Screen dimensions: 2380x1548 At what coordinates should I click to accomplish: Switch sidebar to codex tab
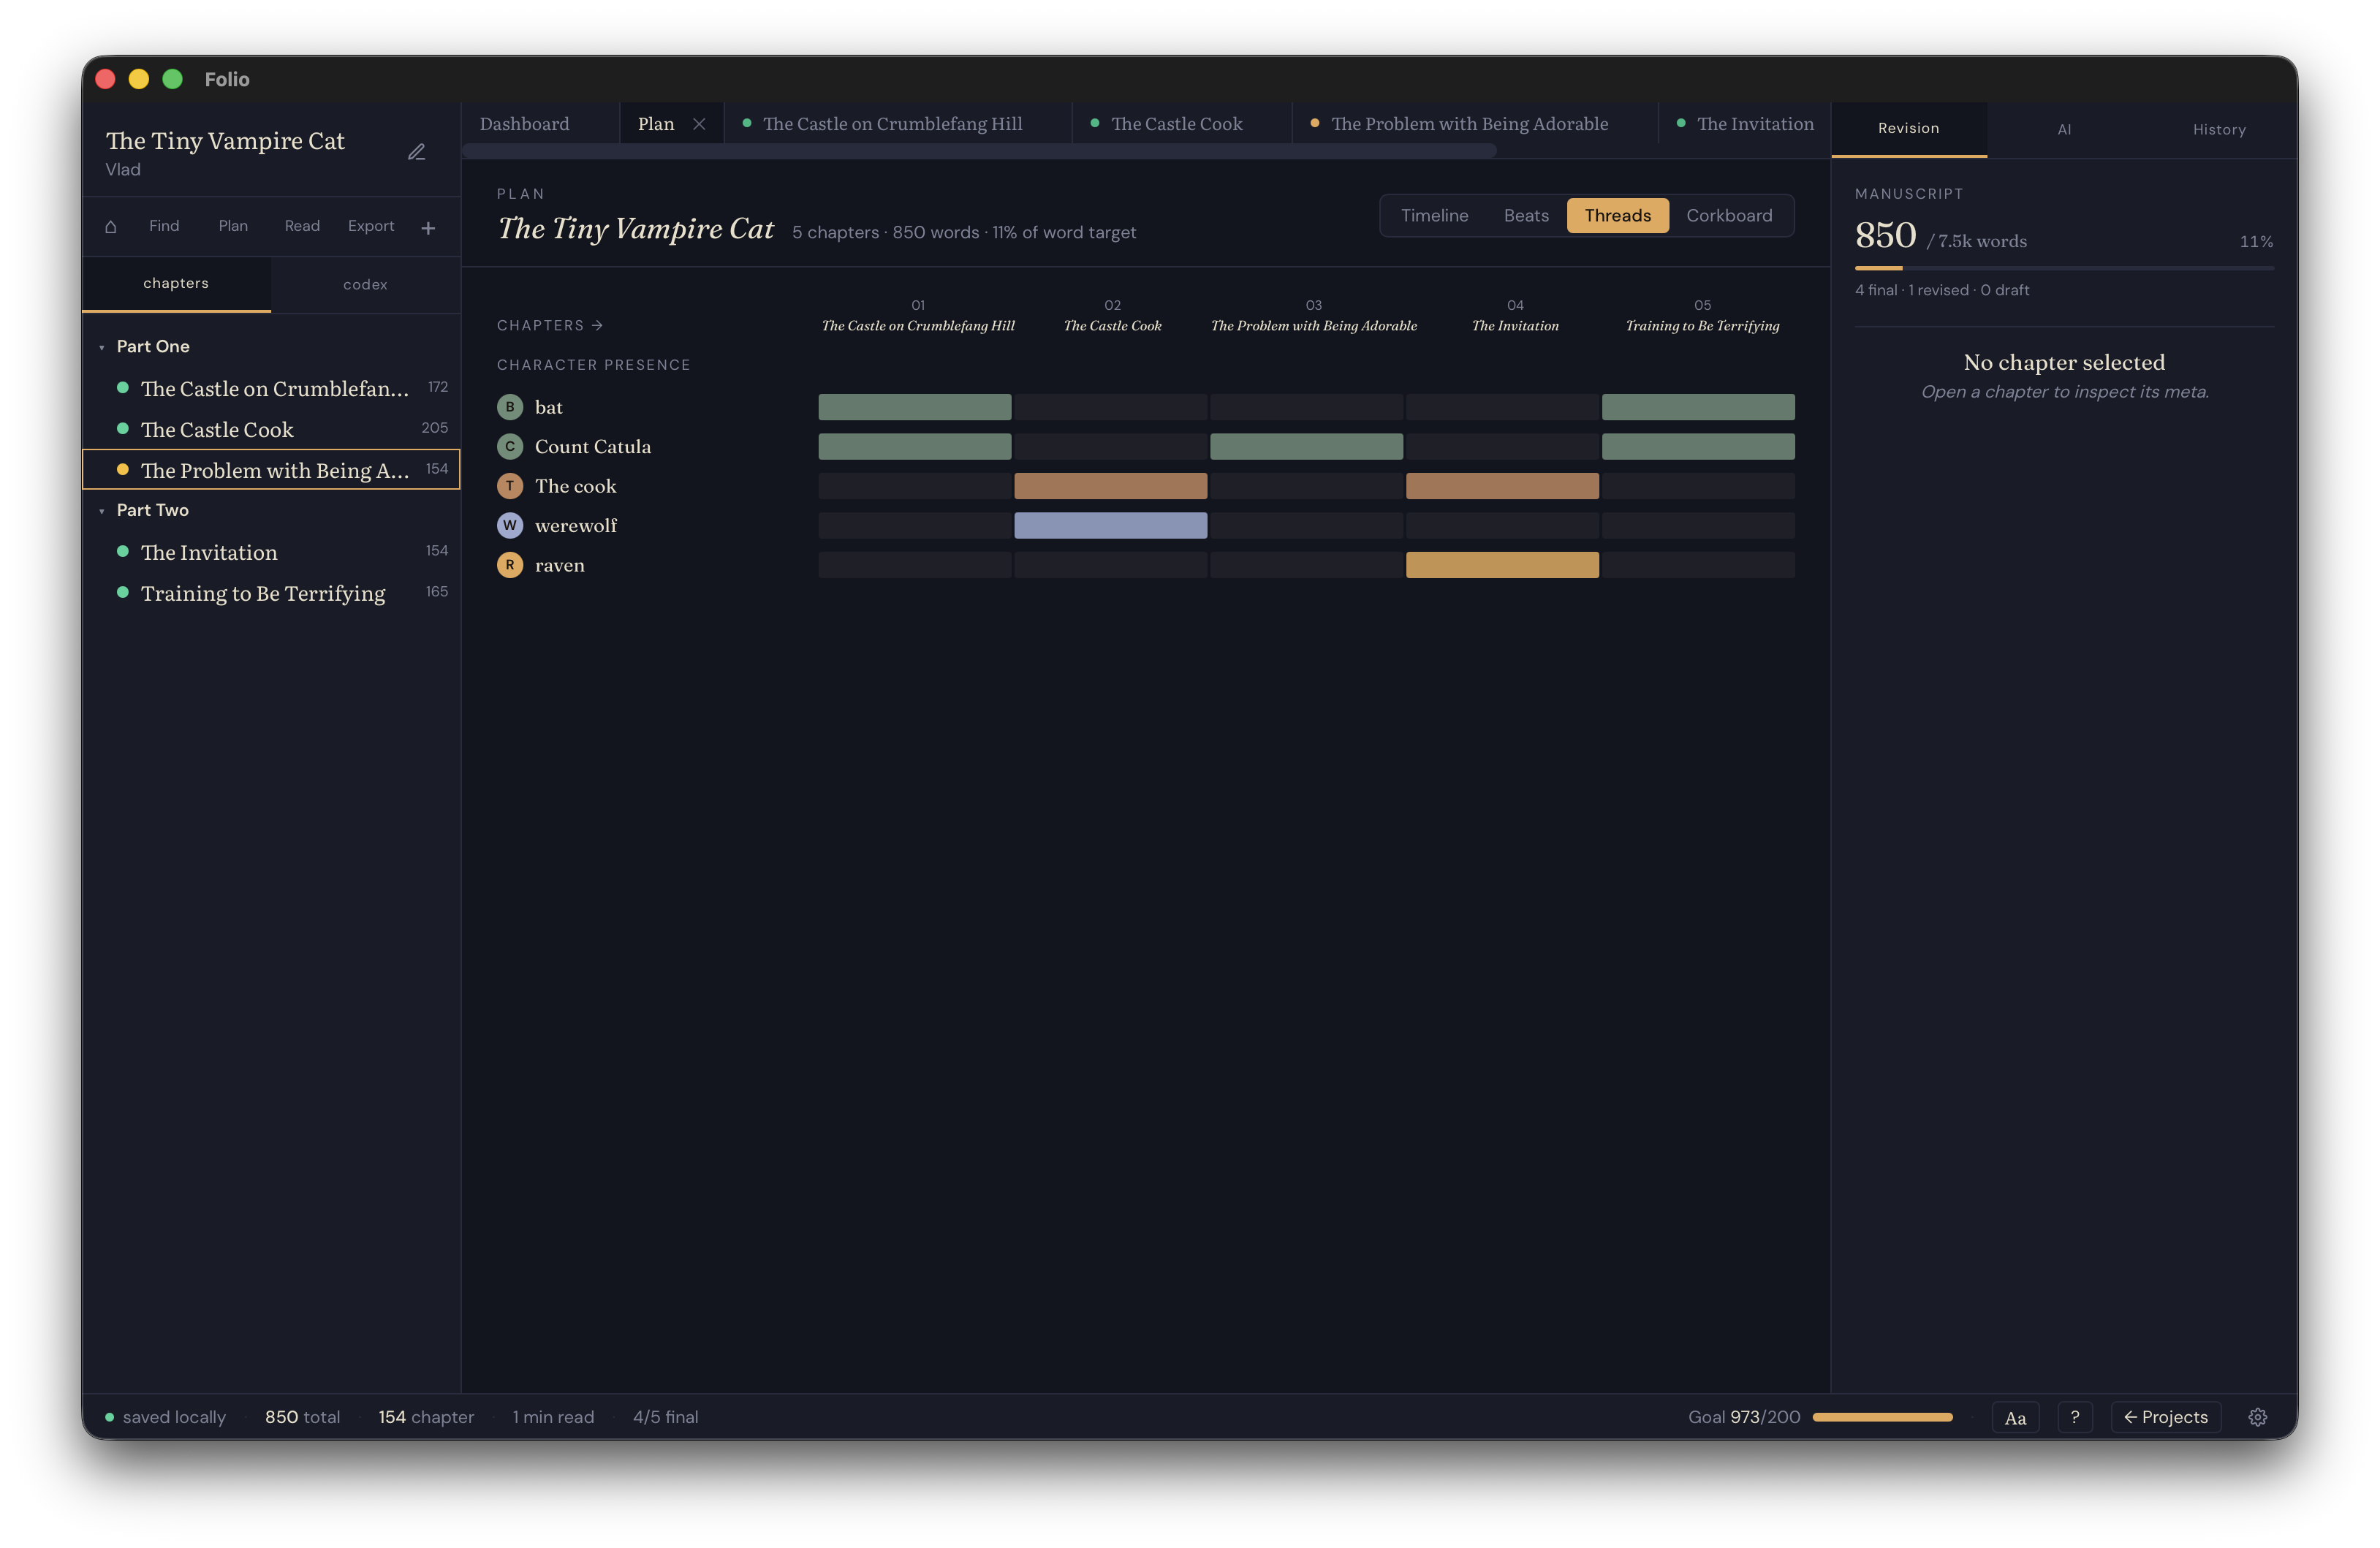[x=365, y=284]
